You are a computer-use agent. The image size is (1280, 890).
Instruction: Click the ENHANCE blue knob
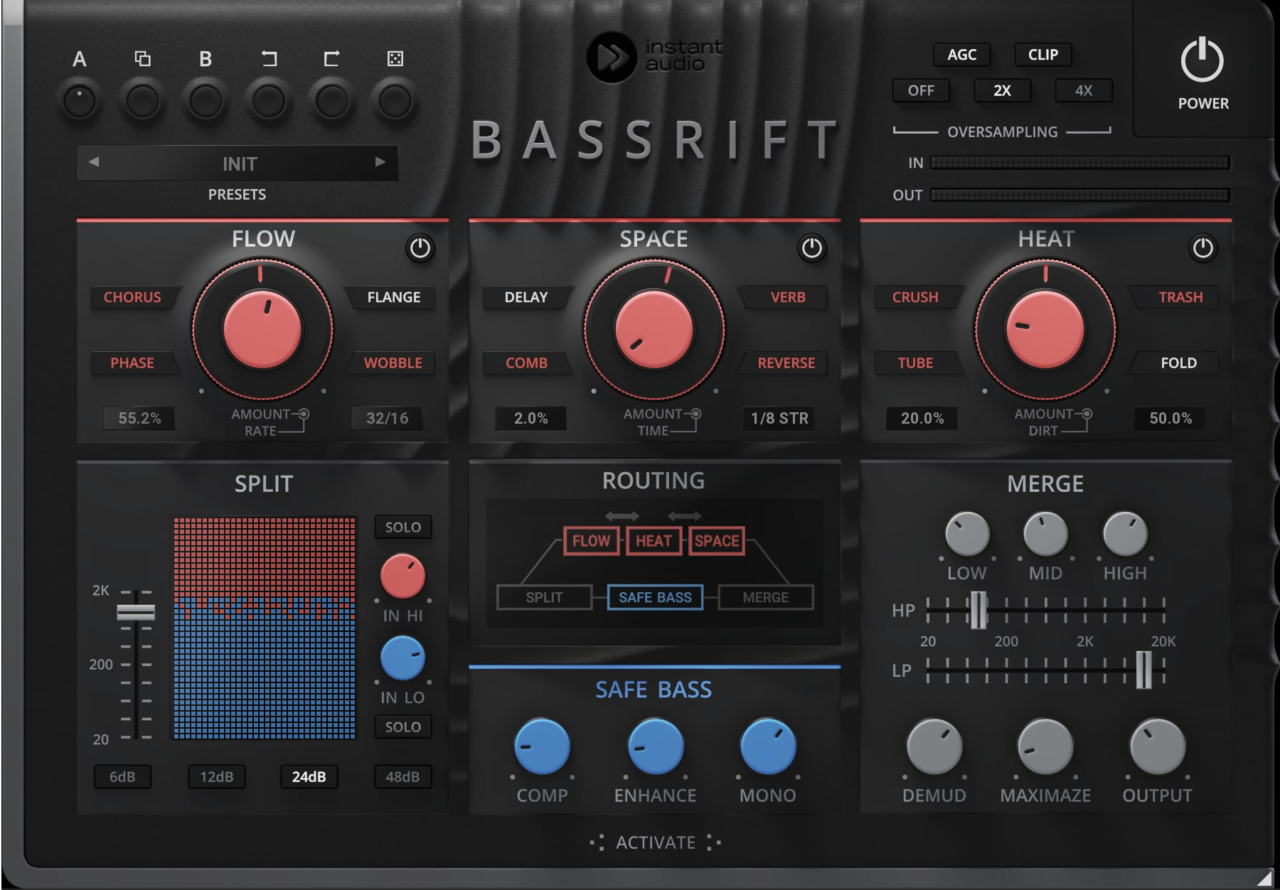point(655,746)
